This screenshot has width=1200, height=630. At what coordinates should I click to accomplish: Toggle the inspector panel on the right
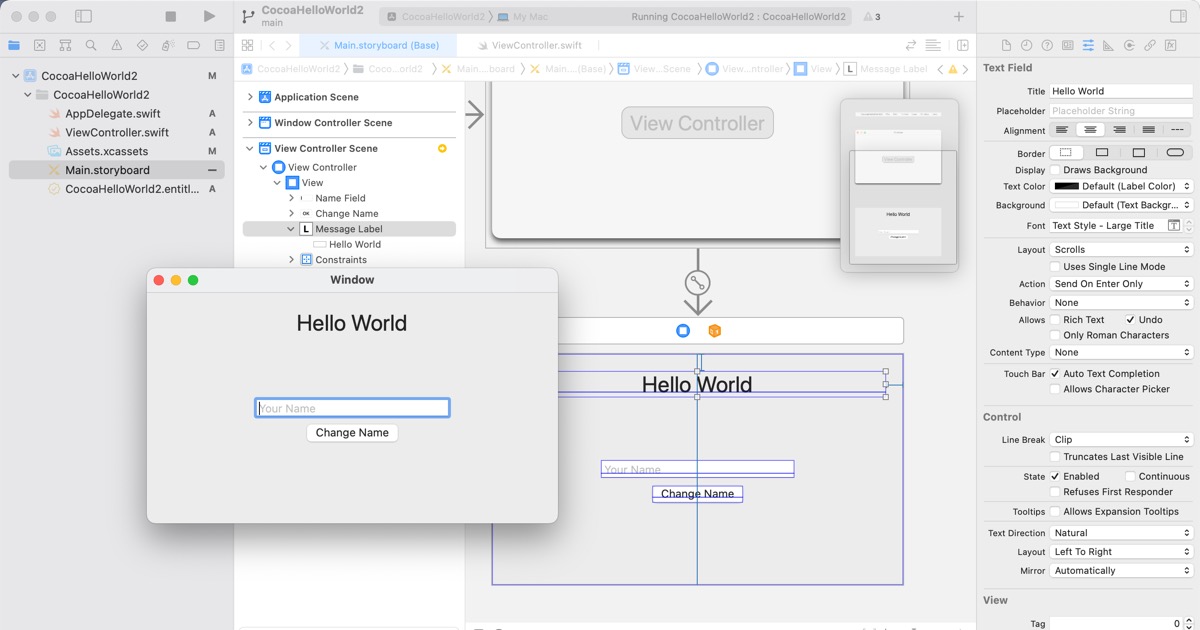click(x=1178, y=16)
